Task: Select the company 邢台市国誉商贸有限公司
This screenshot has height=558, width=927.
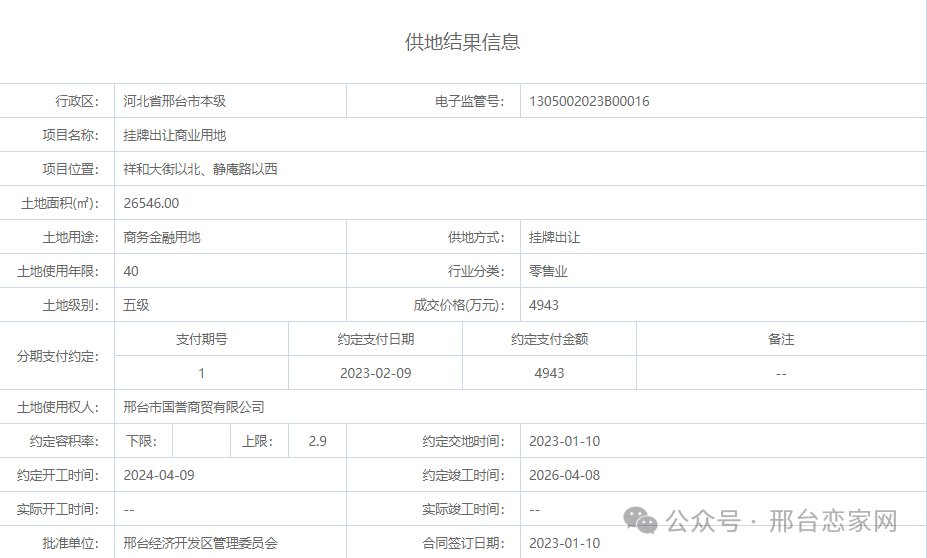Action: 194,407
